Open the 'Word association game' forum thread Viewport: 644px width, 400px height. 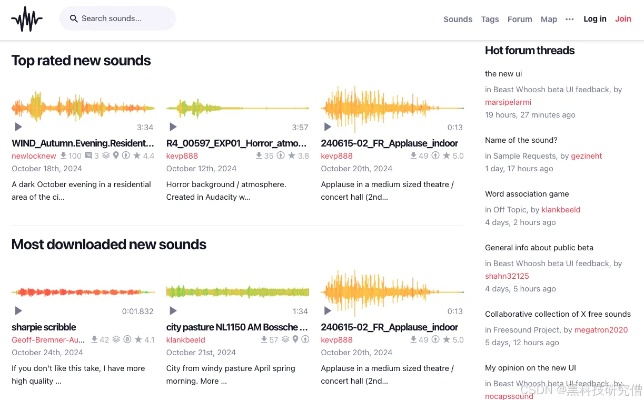pos(526,193)
